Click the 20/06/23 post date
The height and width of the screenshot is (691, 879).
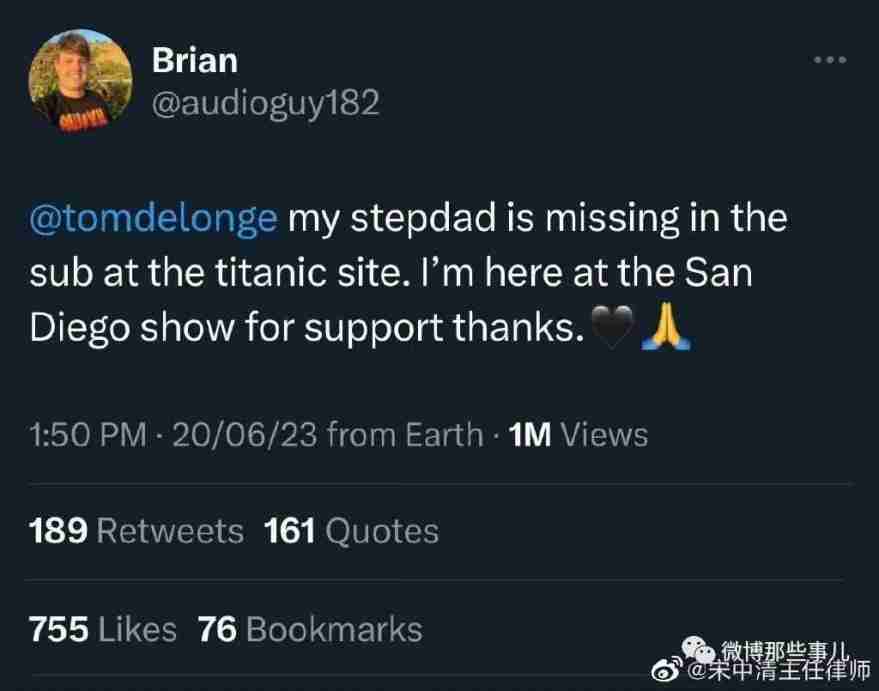[x=245, y=435]
